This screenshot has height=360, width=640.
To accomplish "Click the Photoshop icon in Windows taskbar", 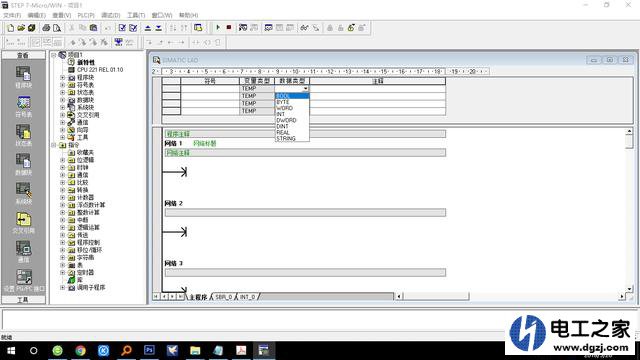I will pos(149,350).
